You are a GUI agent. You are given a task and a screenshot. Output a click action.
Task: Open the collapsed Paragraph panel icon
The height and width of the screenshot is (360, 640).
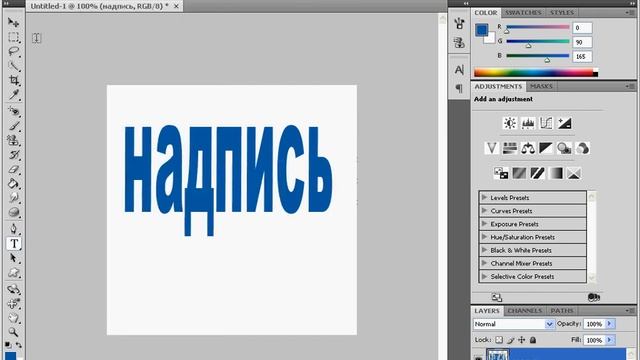coord(459,88)
